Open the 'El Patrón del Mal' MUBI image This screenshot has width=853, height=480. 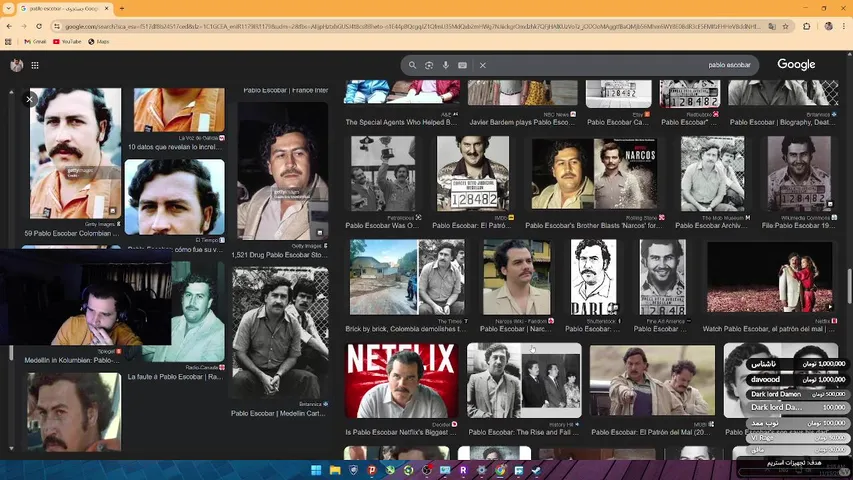pos(652,380)
